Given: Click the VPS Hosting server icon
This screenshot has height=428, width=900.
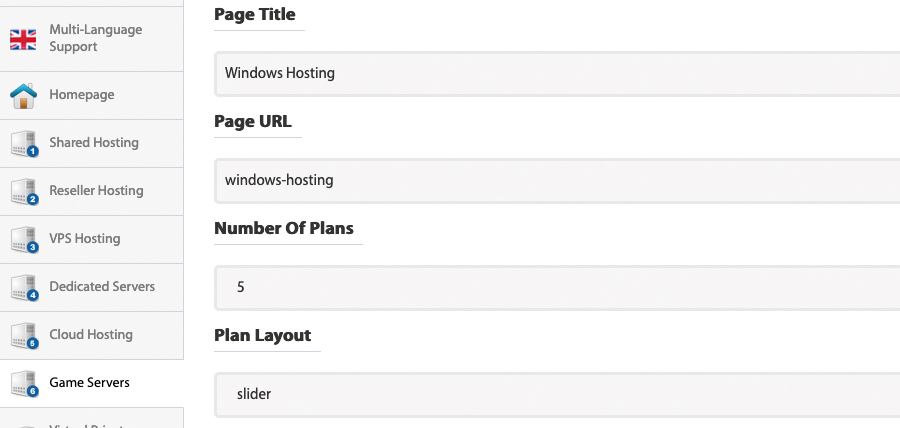Looking at the screenshot, I should tap(24, 240).
